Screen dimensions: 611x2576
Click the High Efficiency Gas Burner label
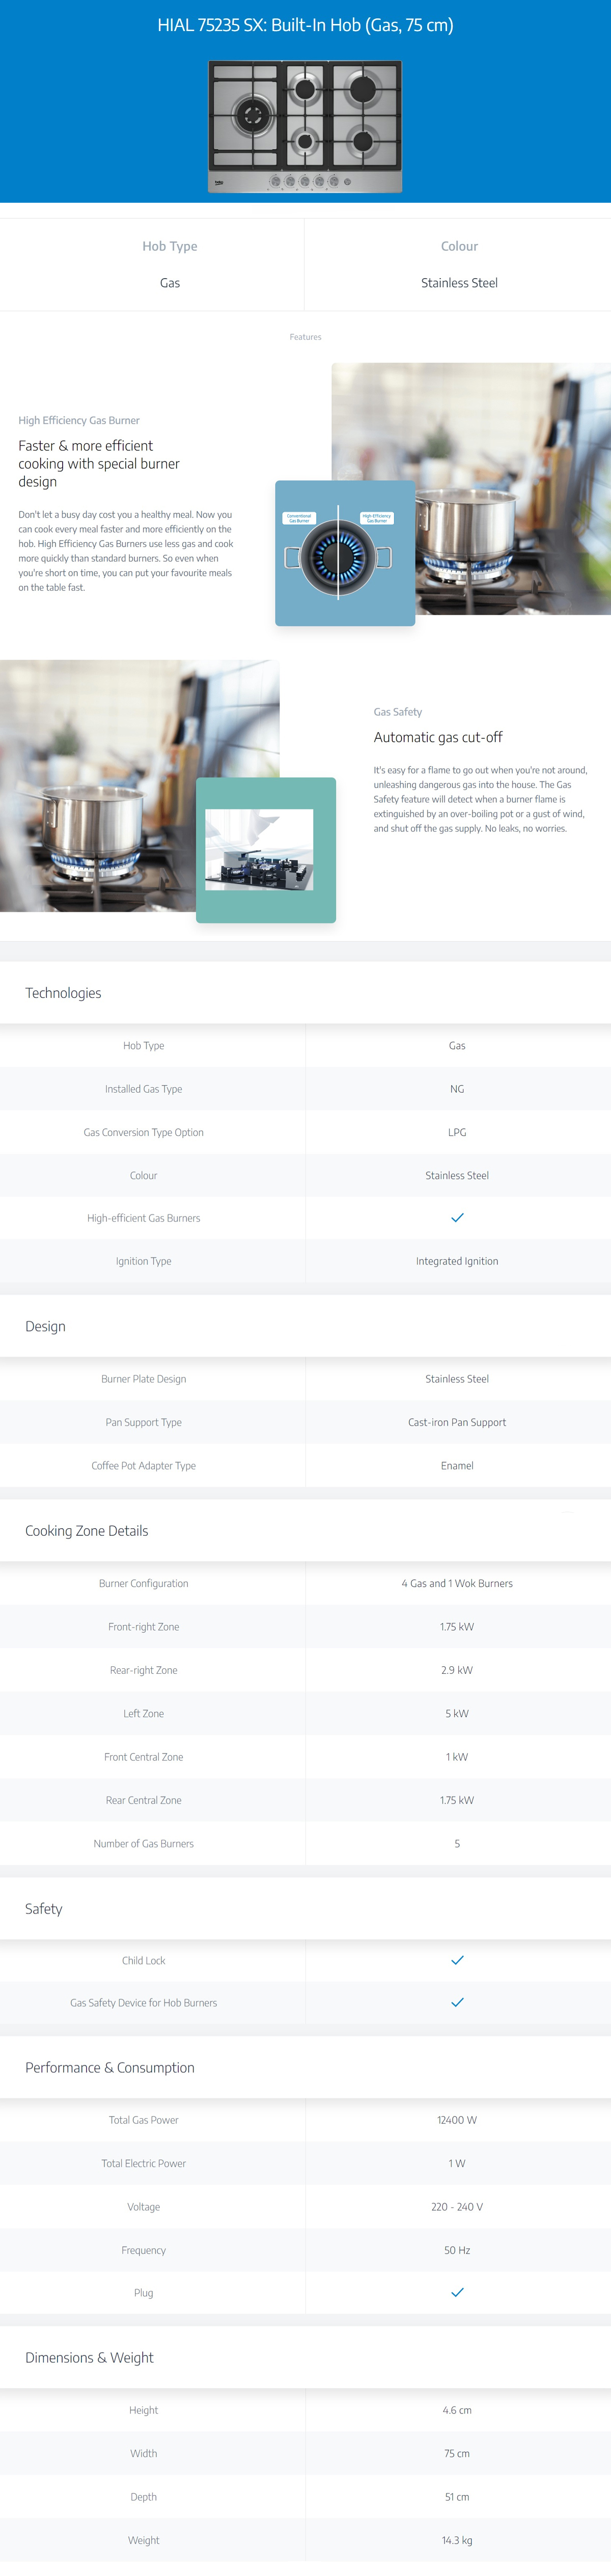(79, 420)
